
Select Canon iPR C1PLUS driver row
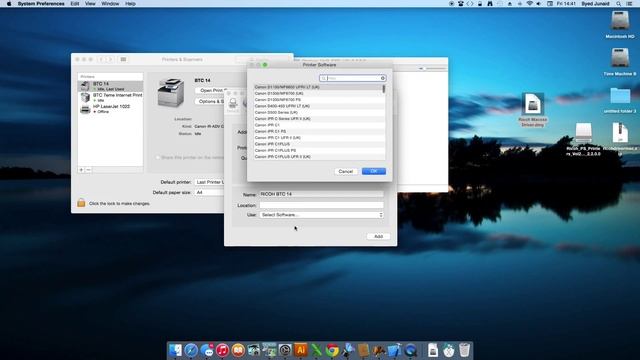pos(318,144)
